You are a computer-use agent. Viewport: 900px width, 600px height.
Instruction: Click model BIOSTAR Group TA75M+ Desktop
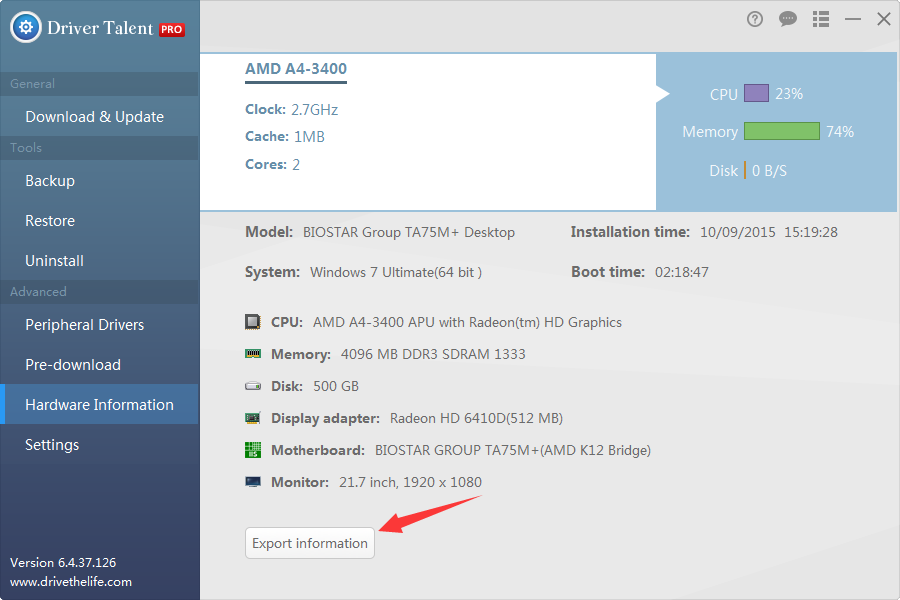click(409, 232)
